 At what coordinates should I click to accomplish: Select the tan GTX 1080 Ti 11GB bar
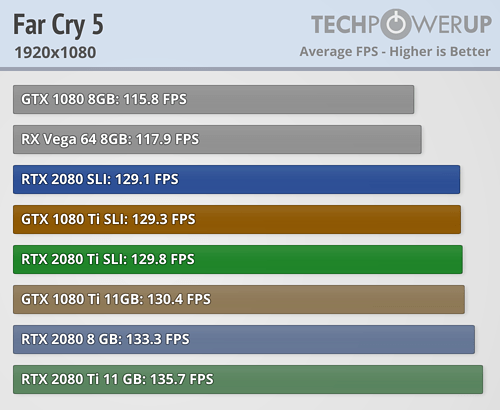[239, 299]
